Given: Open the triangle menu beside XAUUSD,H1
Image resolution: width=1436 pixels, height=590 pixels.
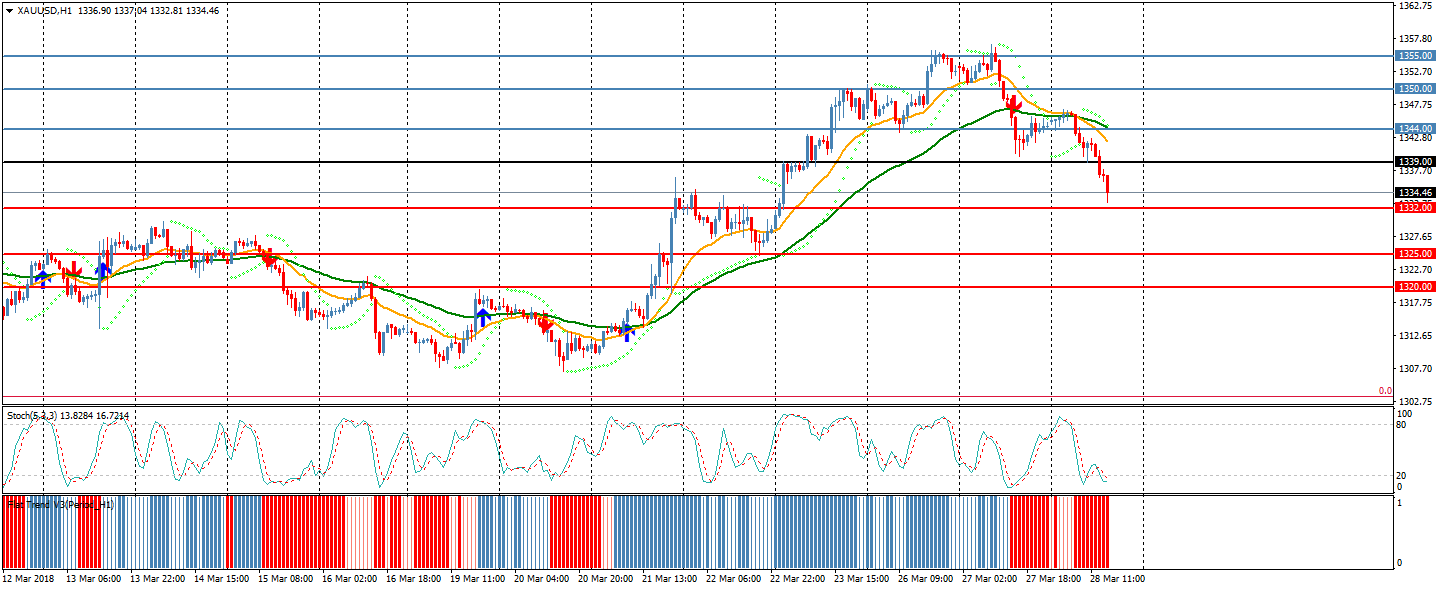Looking at the screenshot, I should tap(9, 10).
